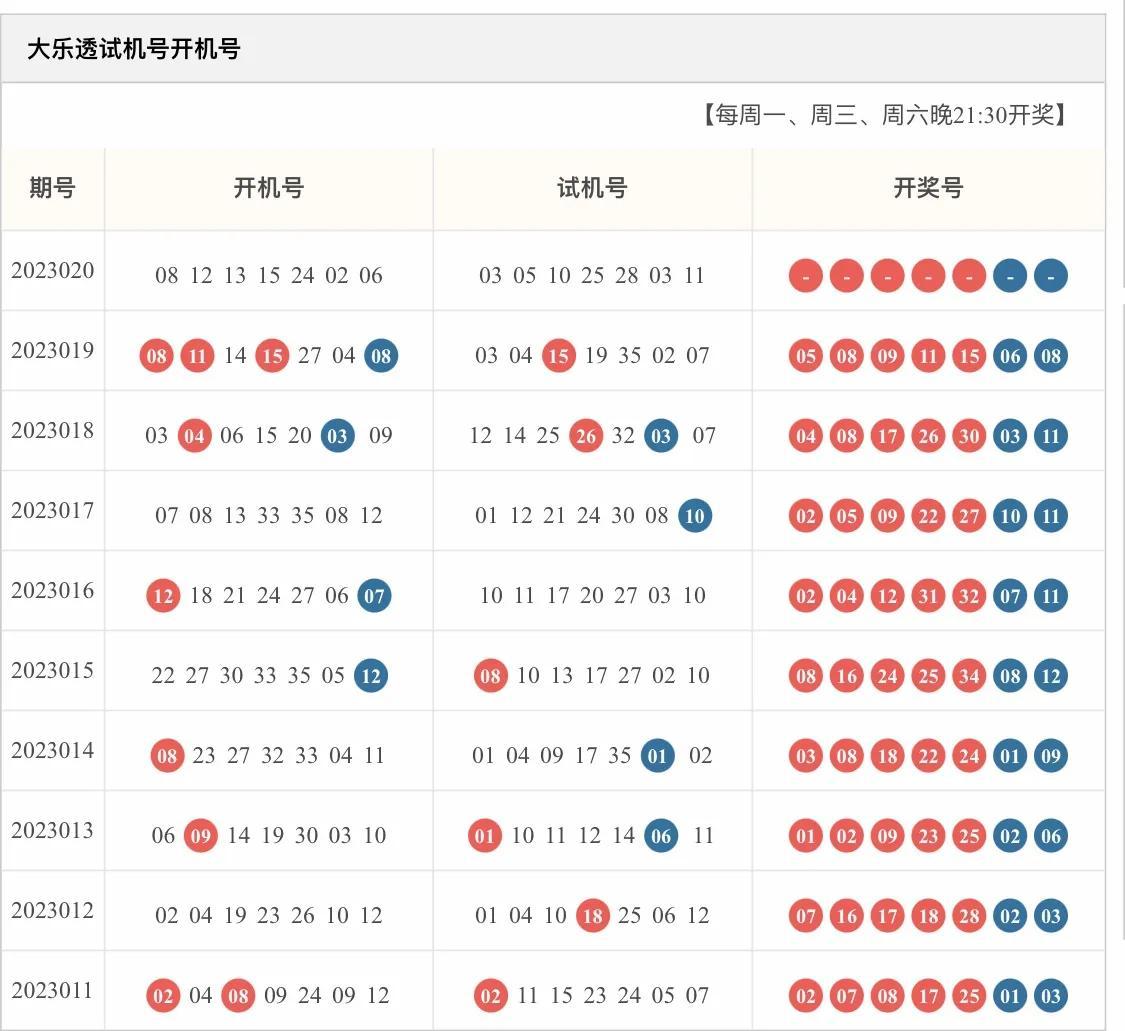Click red ball 04 in 2023018 开机号
Viewport: 1125px width, 1031px height.
[x=194, y=436]
